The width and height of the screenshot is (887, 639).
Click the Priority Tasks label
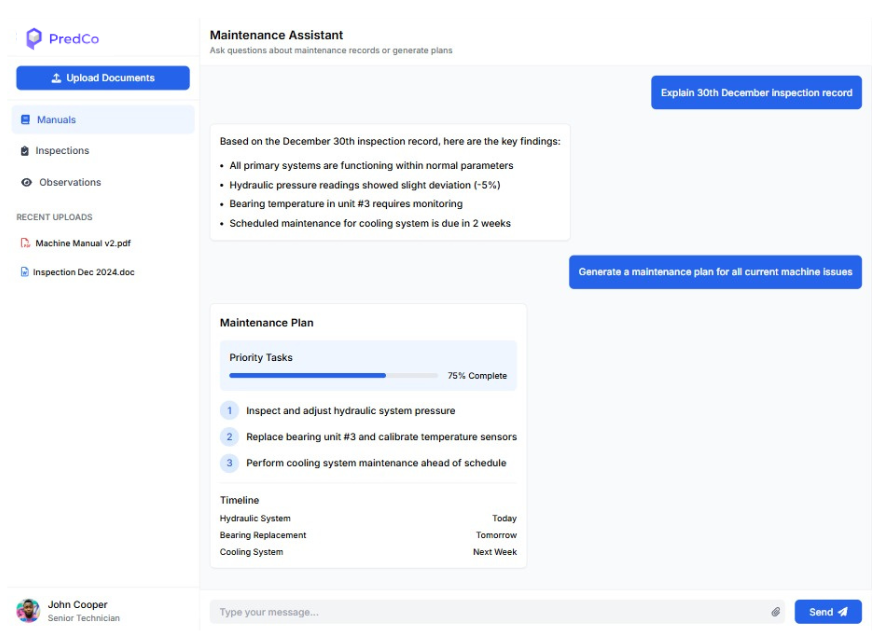tap(261, 357)
